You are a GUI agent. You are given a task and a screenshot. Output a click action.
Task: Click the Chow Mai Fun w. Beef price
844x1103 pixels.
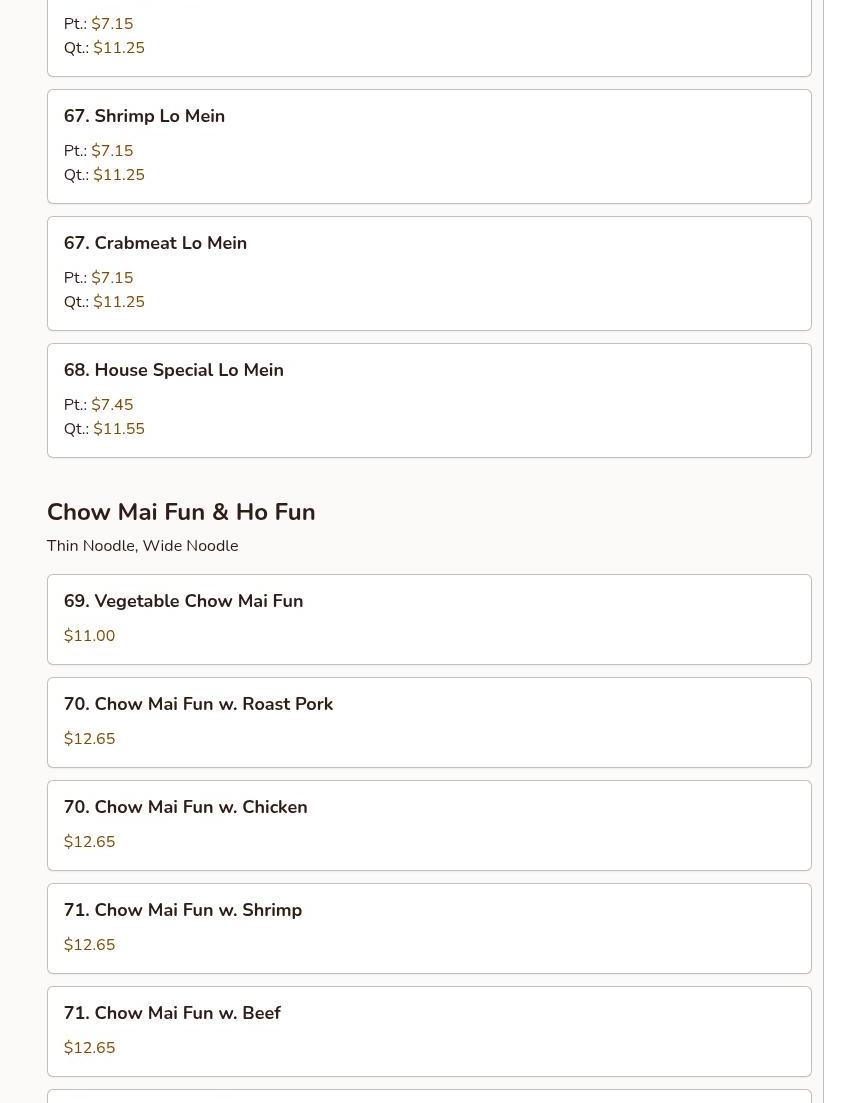89,1048
